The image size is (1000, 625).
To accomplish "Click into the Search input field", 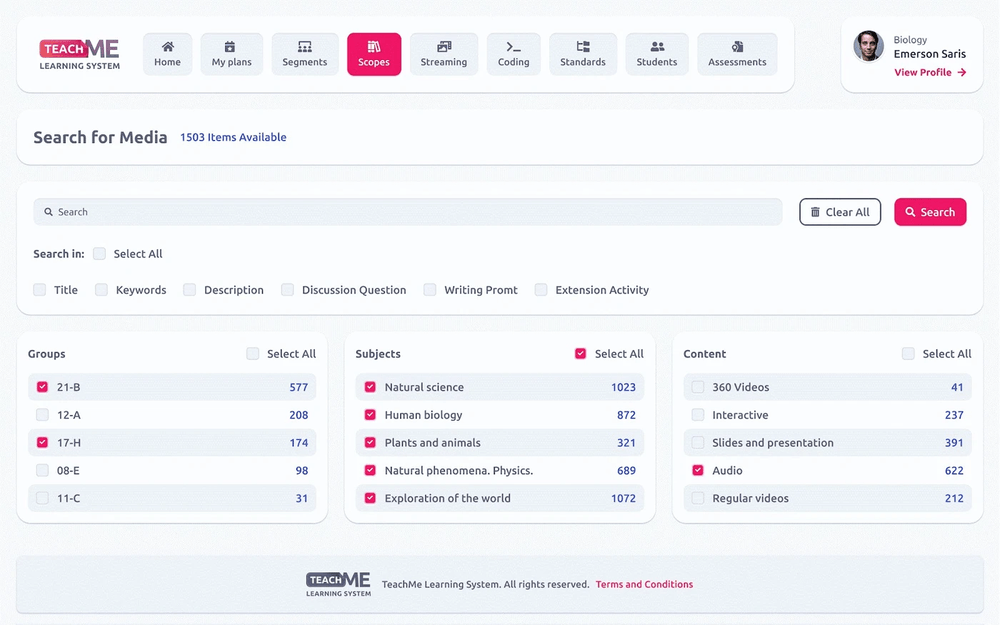I will click(410, 212).
